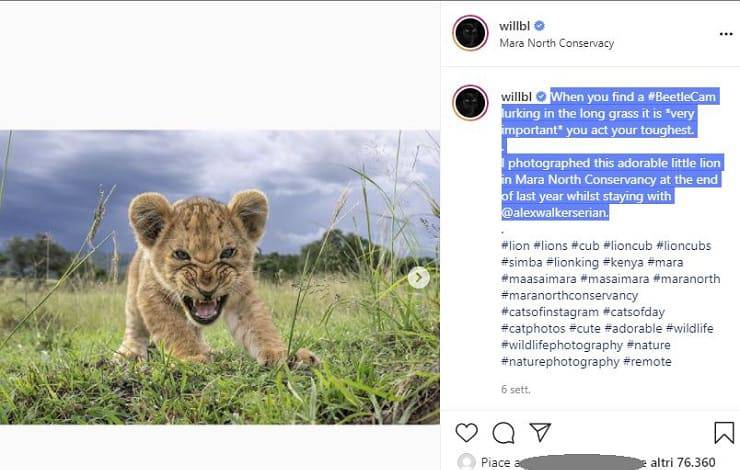The height and width of the screenshot is (470, 740).
Task: Open the @alexwalkerserian mention
Action: click(554, 213)
